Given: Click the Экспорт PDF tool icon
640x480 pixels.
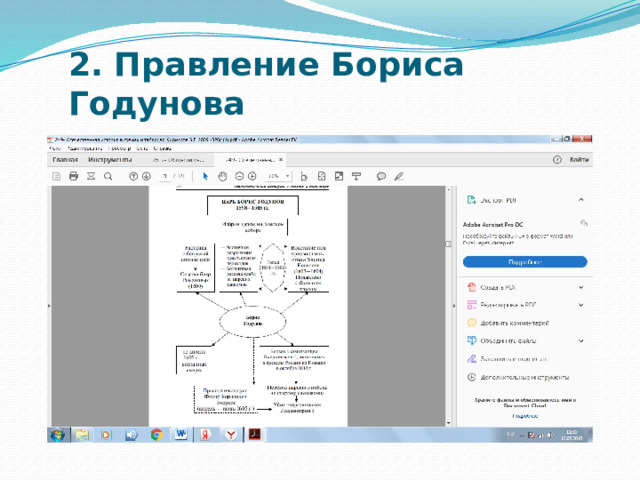Looking at the screenshot, I should (x=471, y=200).
